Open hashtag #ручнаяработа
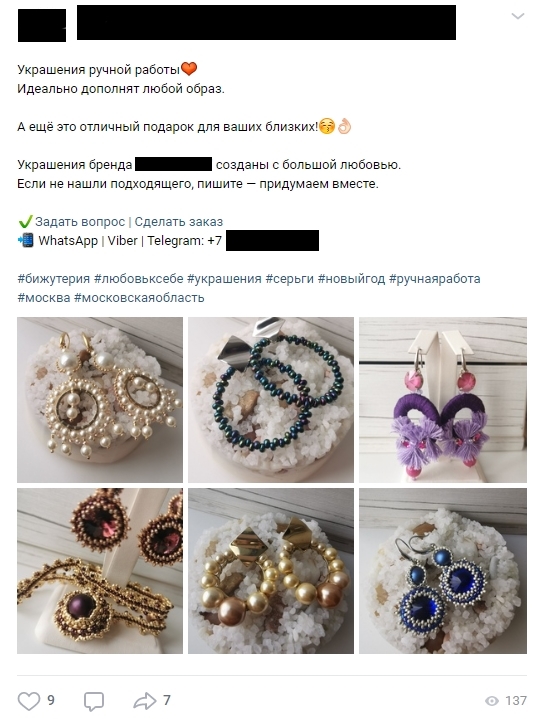The image size is (543, 719). 435,279
